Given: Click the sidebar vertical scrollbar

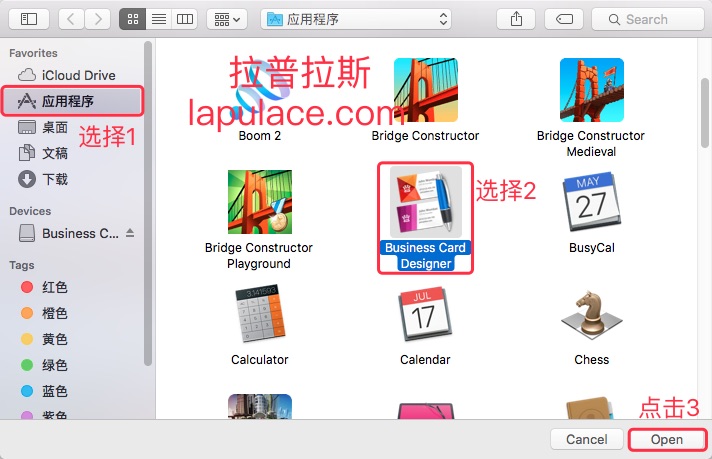Looking at the screenshot, I should (148, 203).
